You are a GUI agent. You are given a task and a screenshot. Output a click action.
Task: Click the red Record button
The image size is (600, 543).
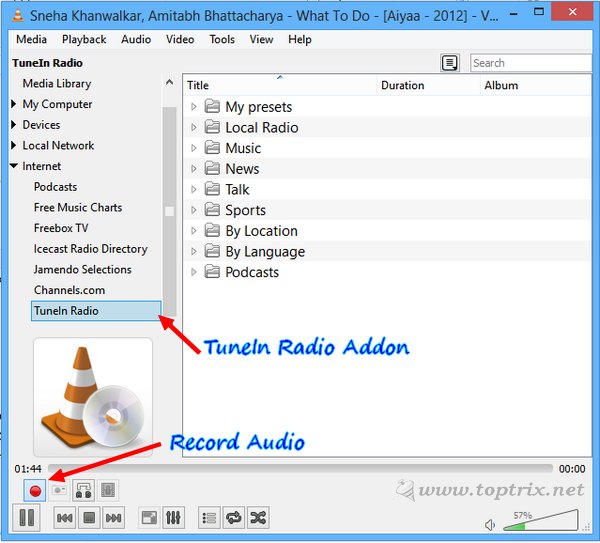click(x=35, y=490)
